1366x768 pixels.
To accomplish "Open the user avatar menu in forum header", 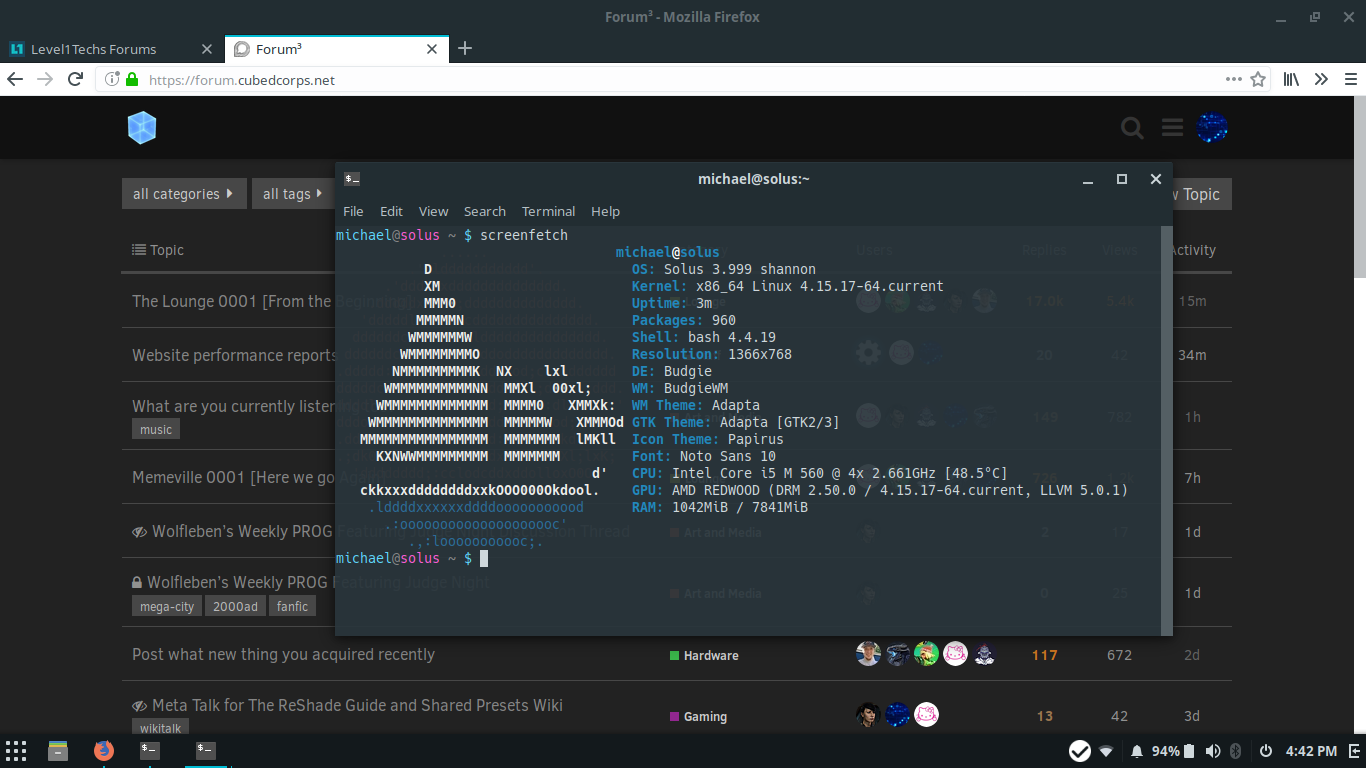I will pyautogui.click(x=1212, y=128).
